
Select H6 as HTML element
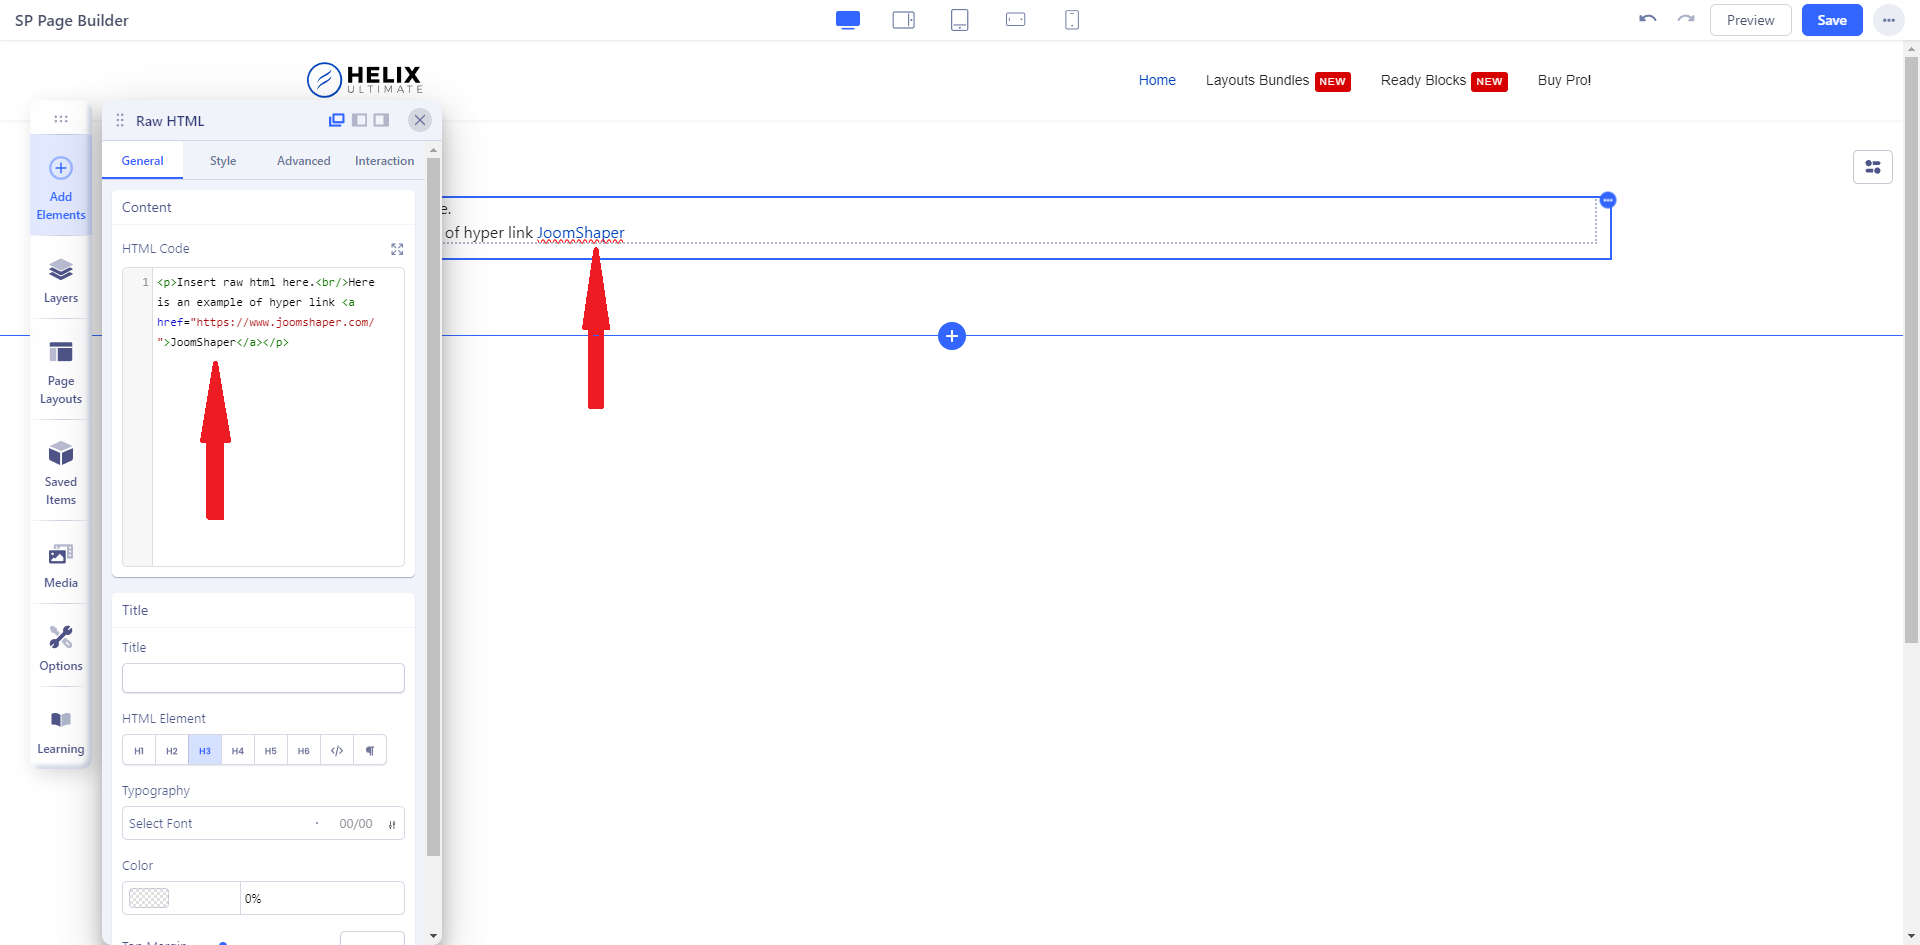304,750
